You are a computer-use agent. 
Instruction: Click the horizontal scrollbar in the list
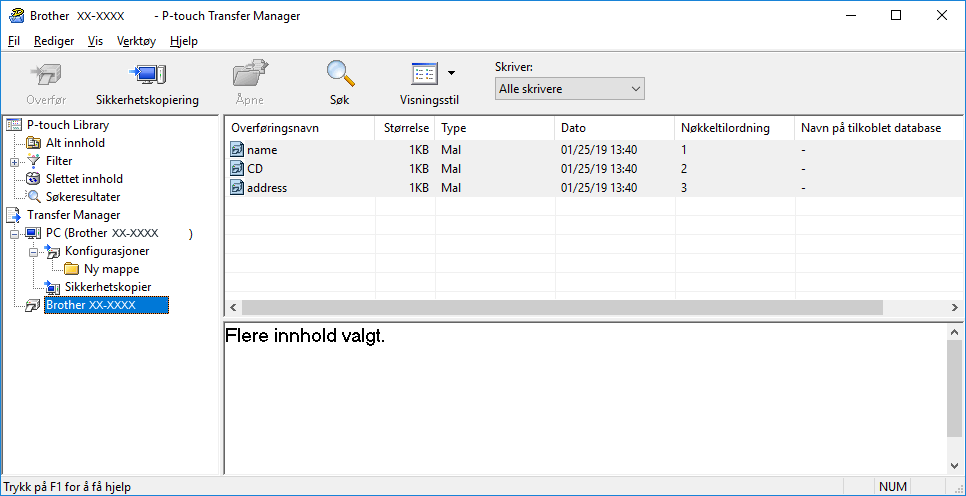tap(562, 307)
